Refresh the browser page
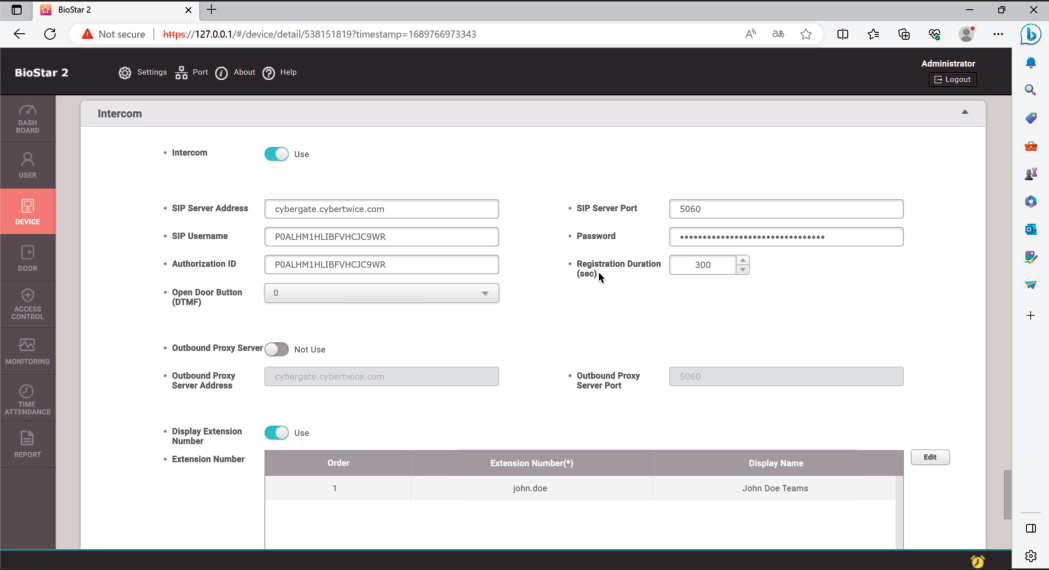This screenshot has width=1049, height=570. click(x=50, y=34)
